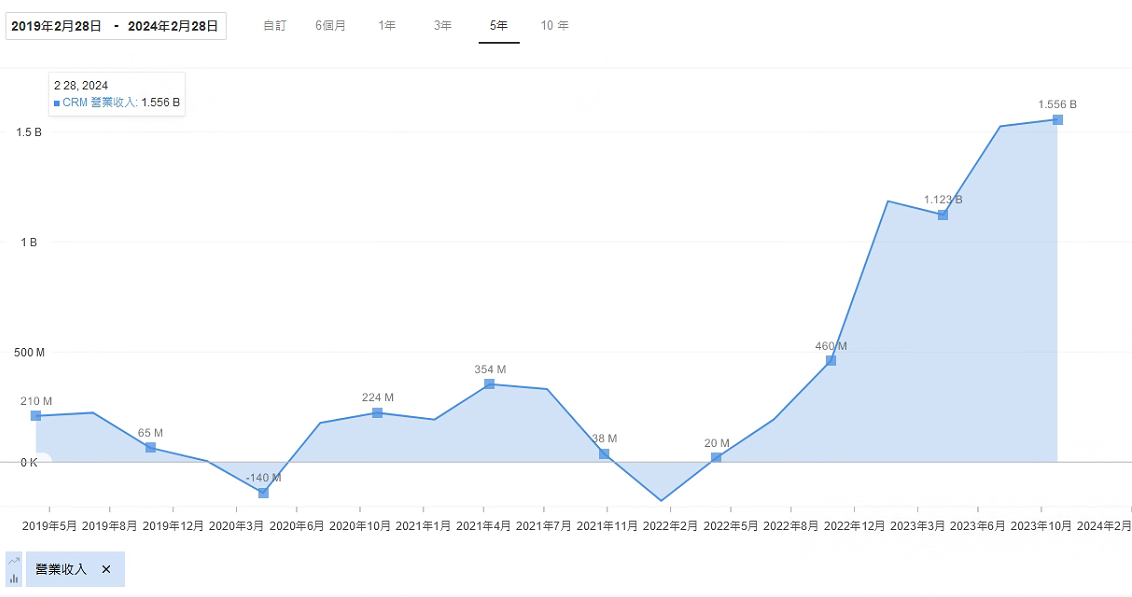Remove the 營業收入 metric tag

coord(106,570)
